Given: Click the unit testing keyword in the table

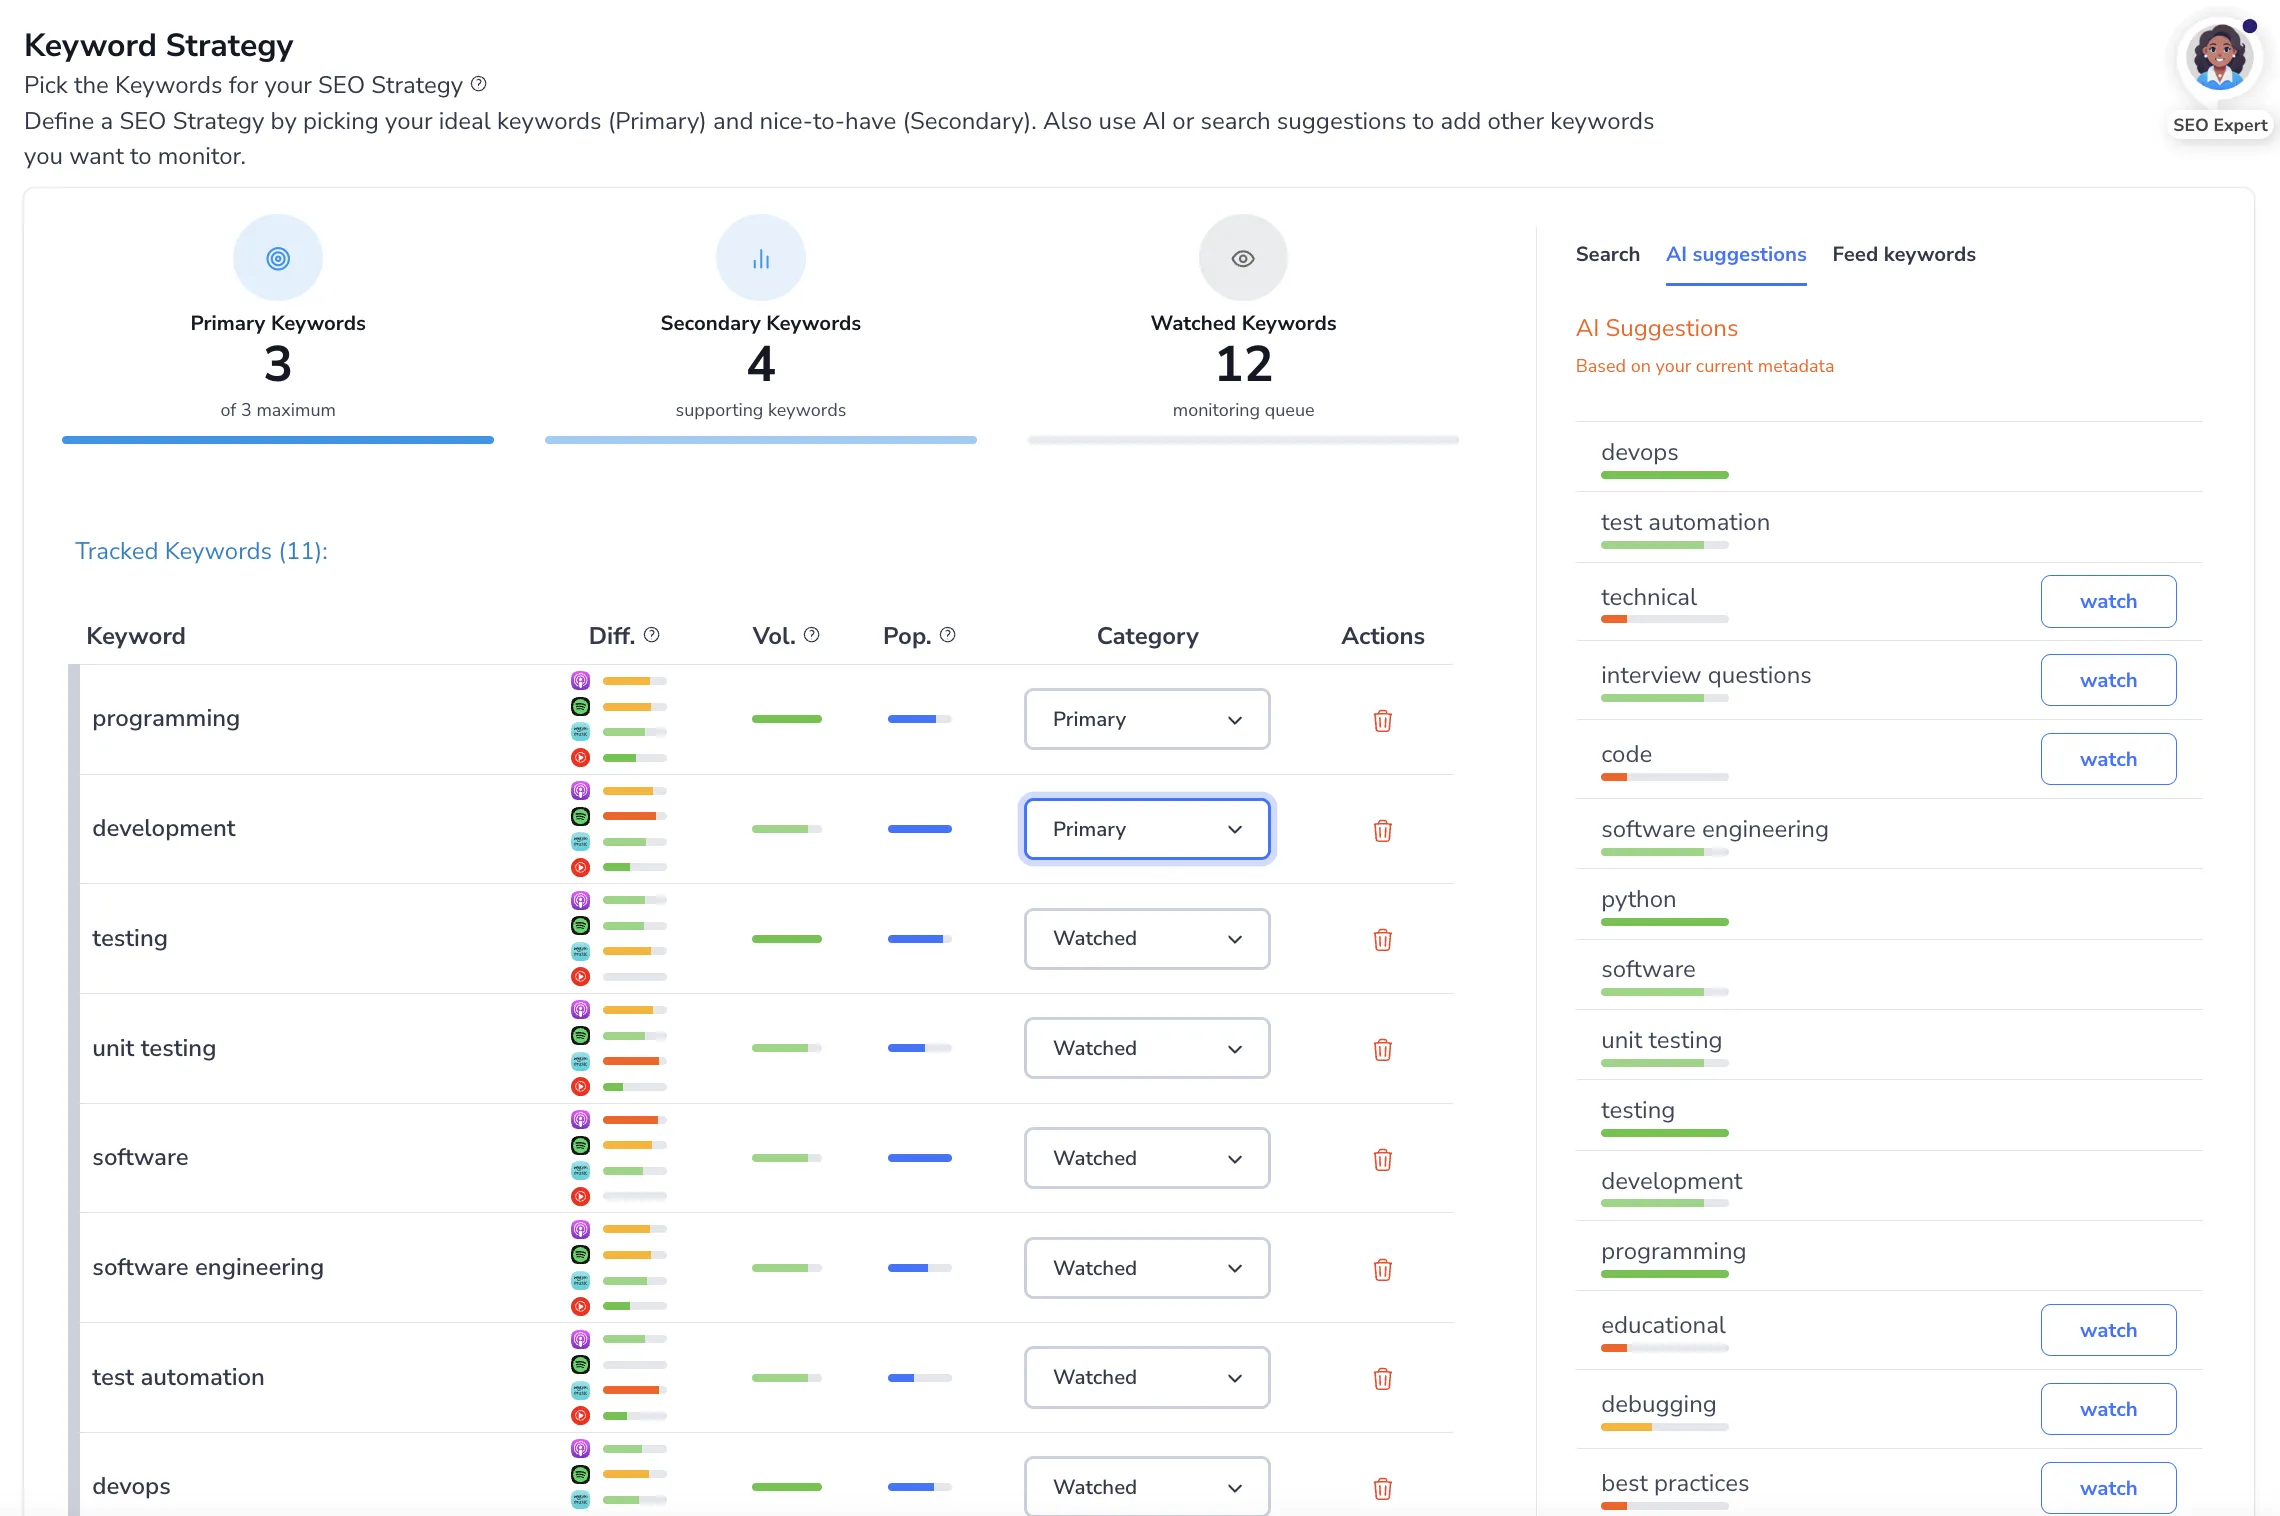Looking at the screenshot, I should click(x=154, y=1048).
